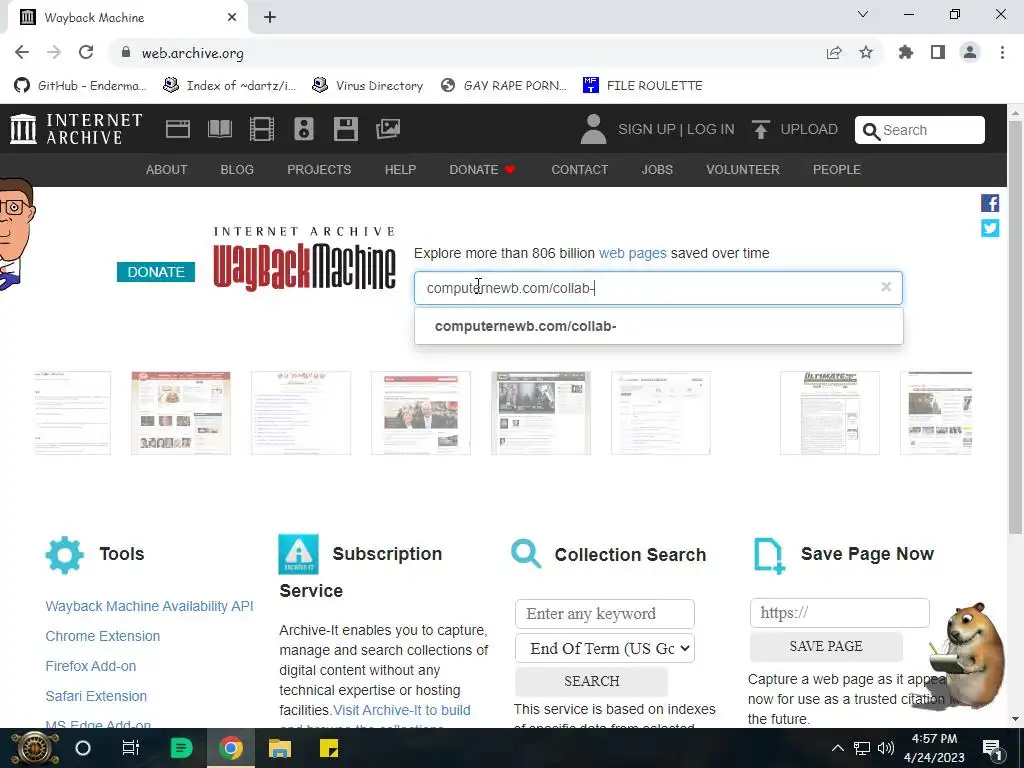1024x768 pixels.
Task: Open the End Of Term collection dropdown
Action: click(605, 648)
